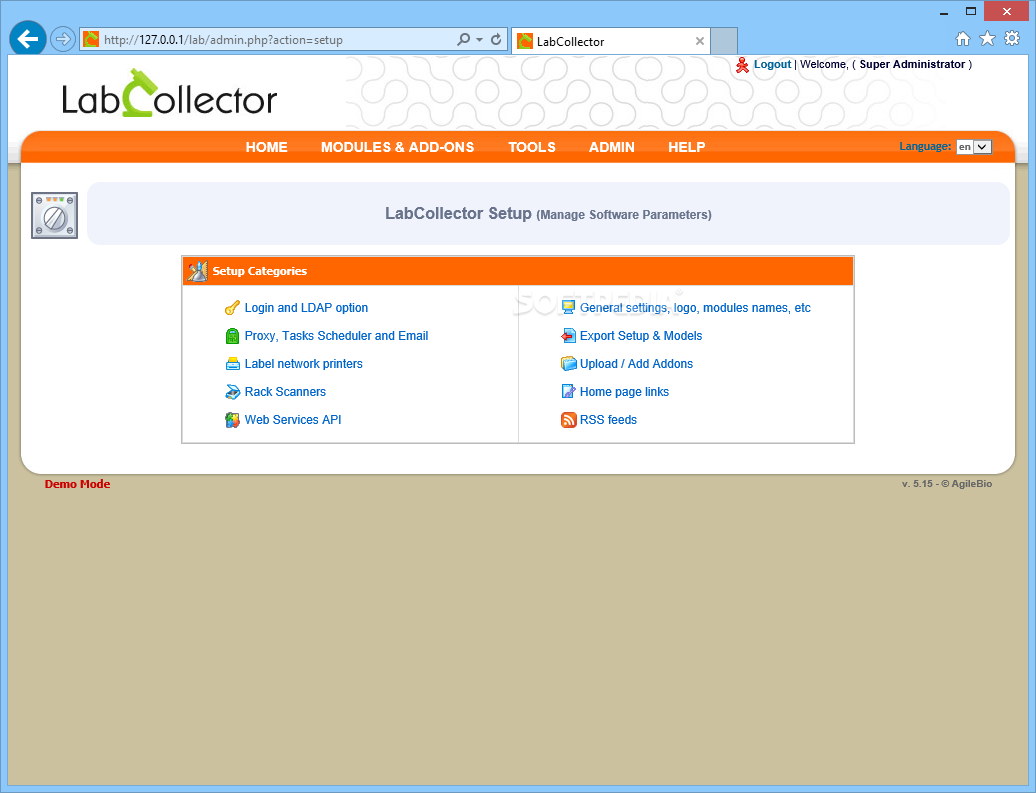Click the browser forward arrow button

point(63,40)
